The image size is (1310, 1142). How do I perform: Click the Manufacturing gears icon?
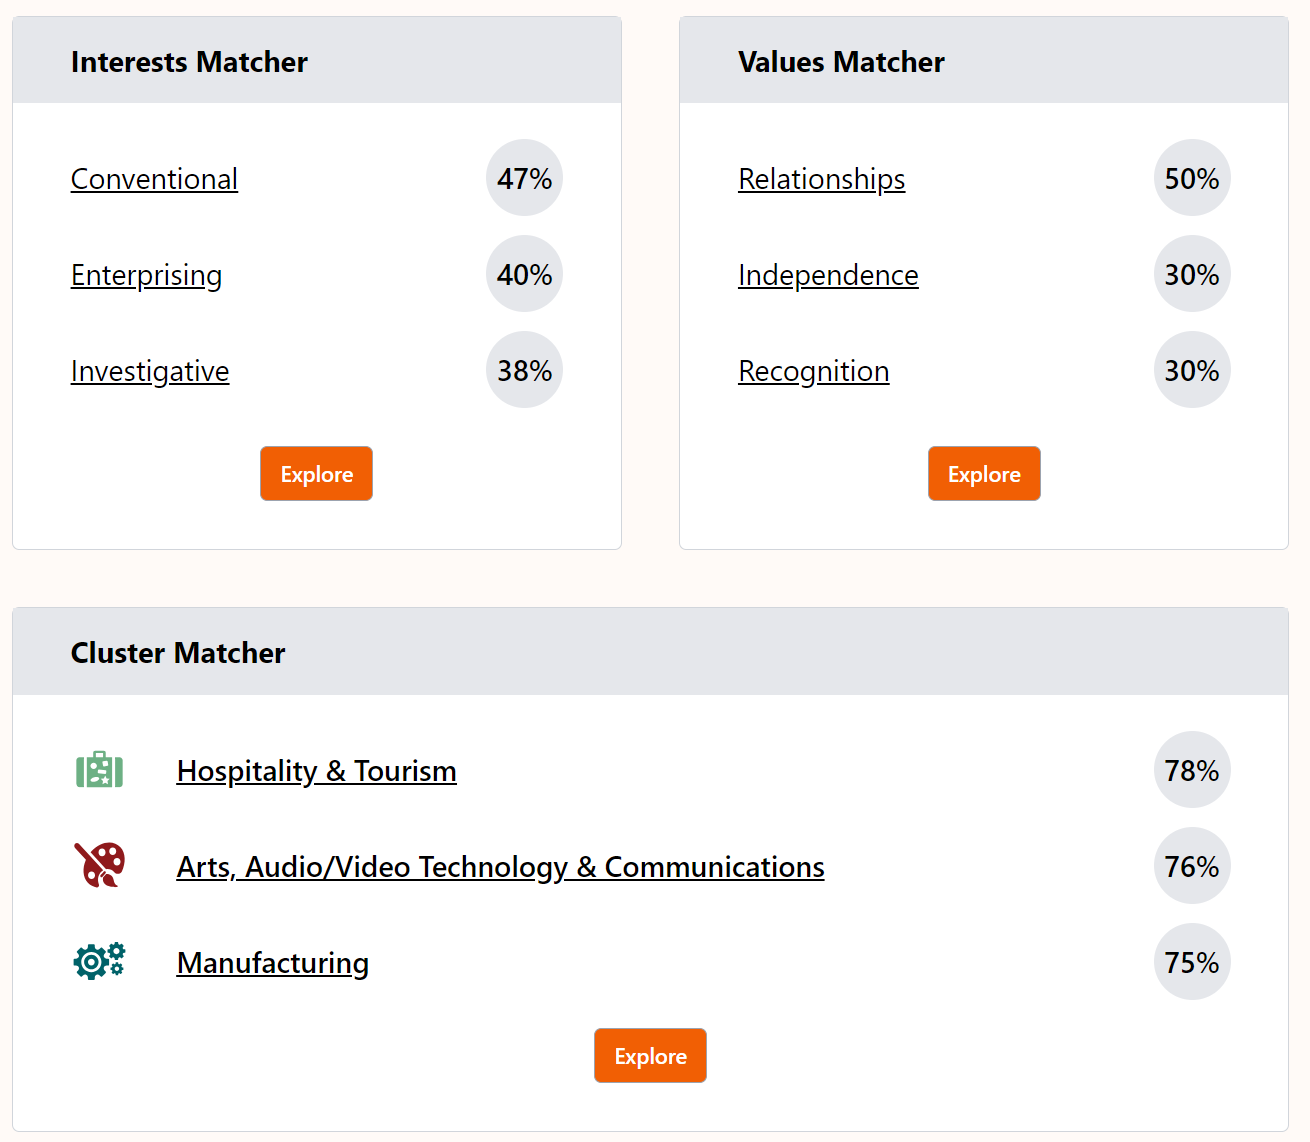click(99, 961)
